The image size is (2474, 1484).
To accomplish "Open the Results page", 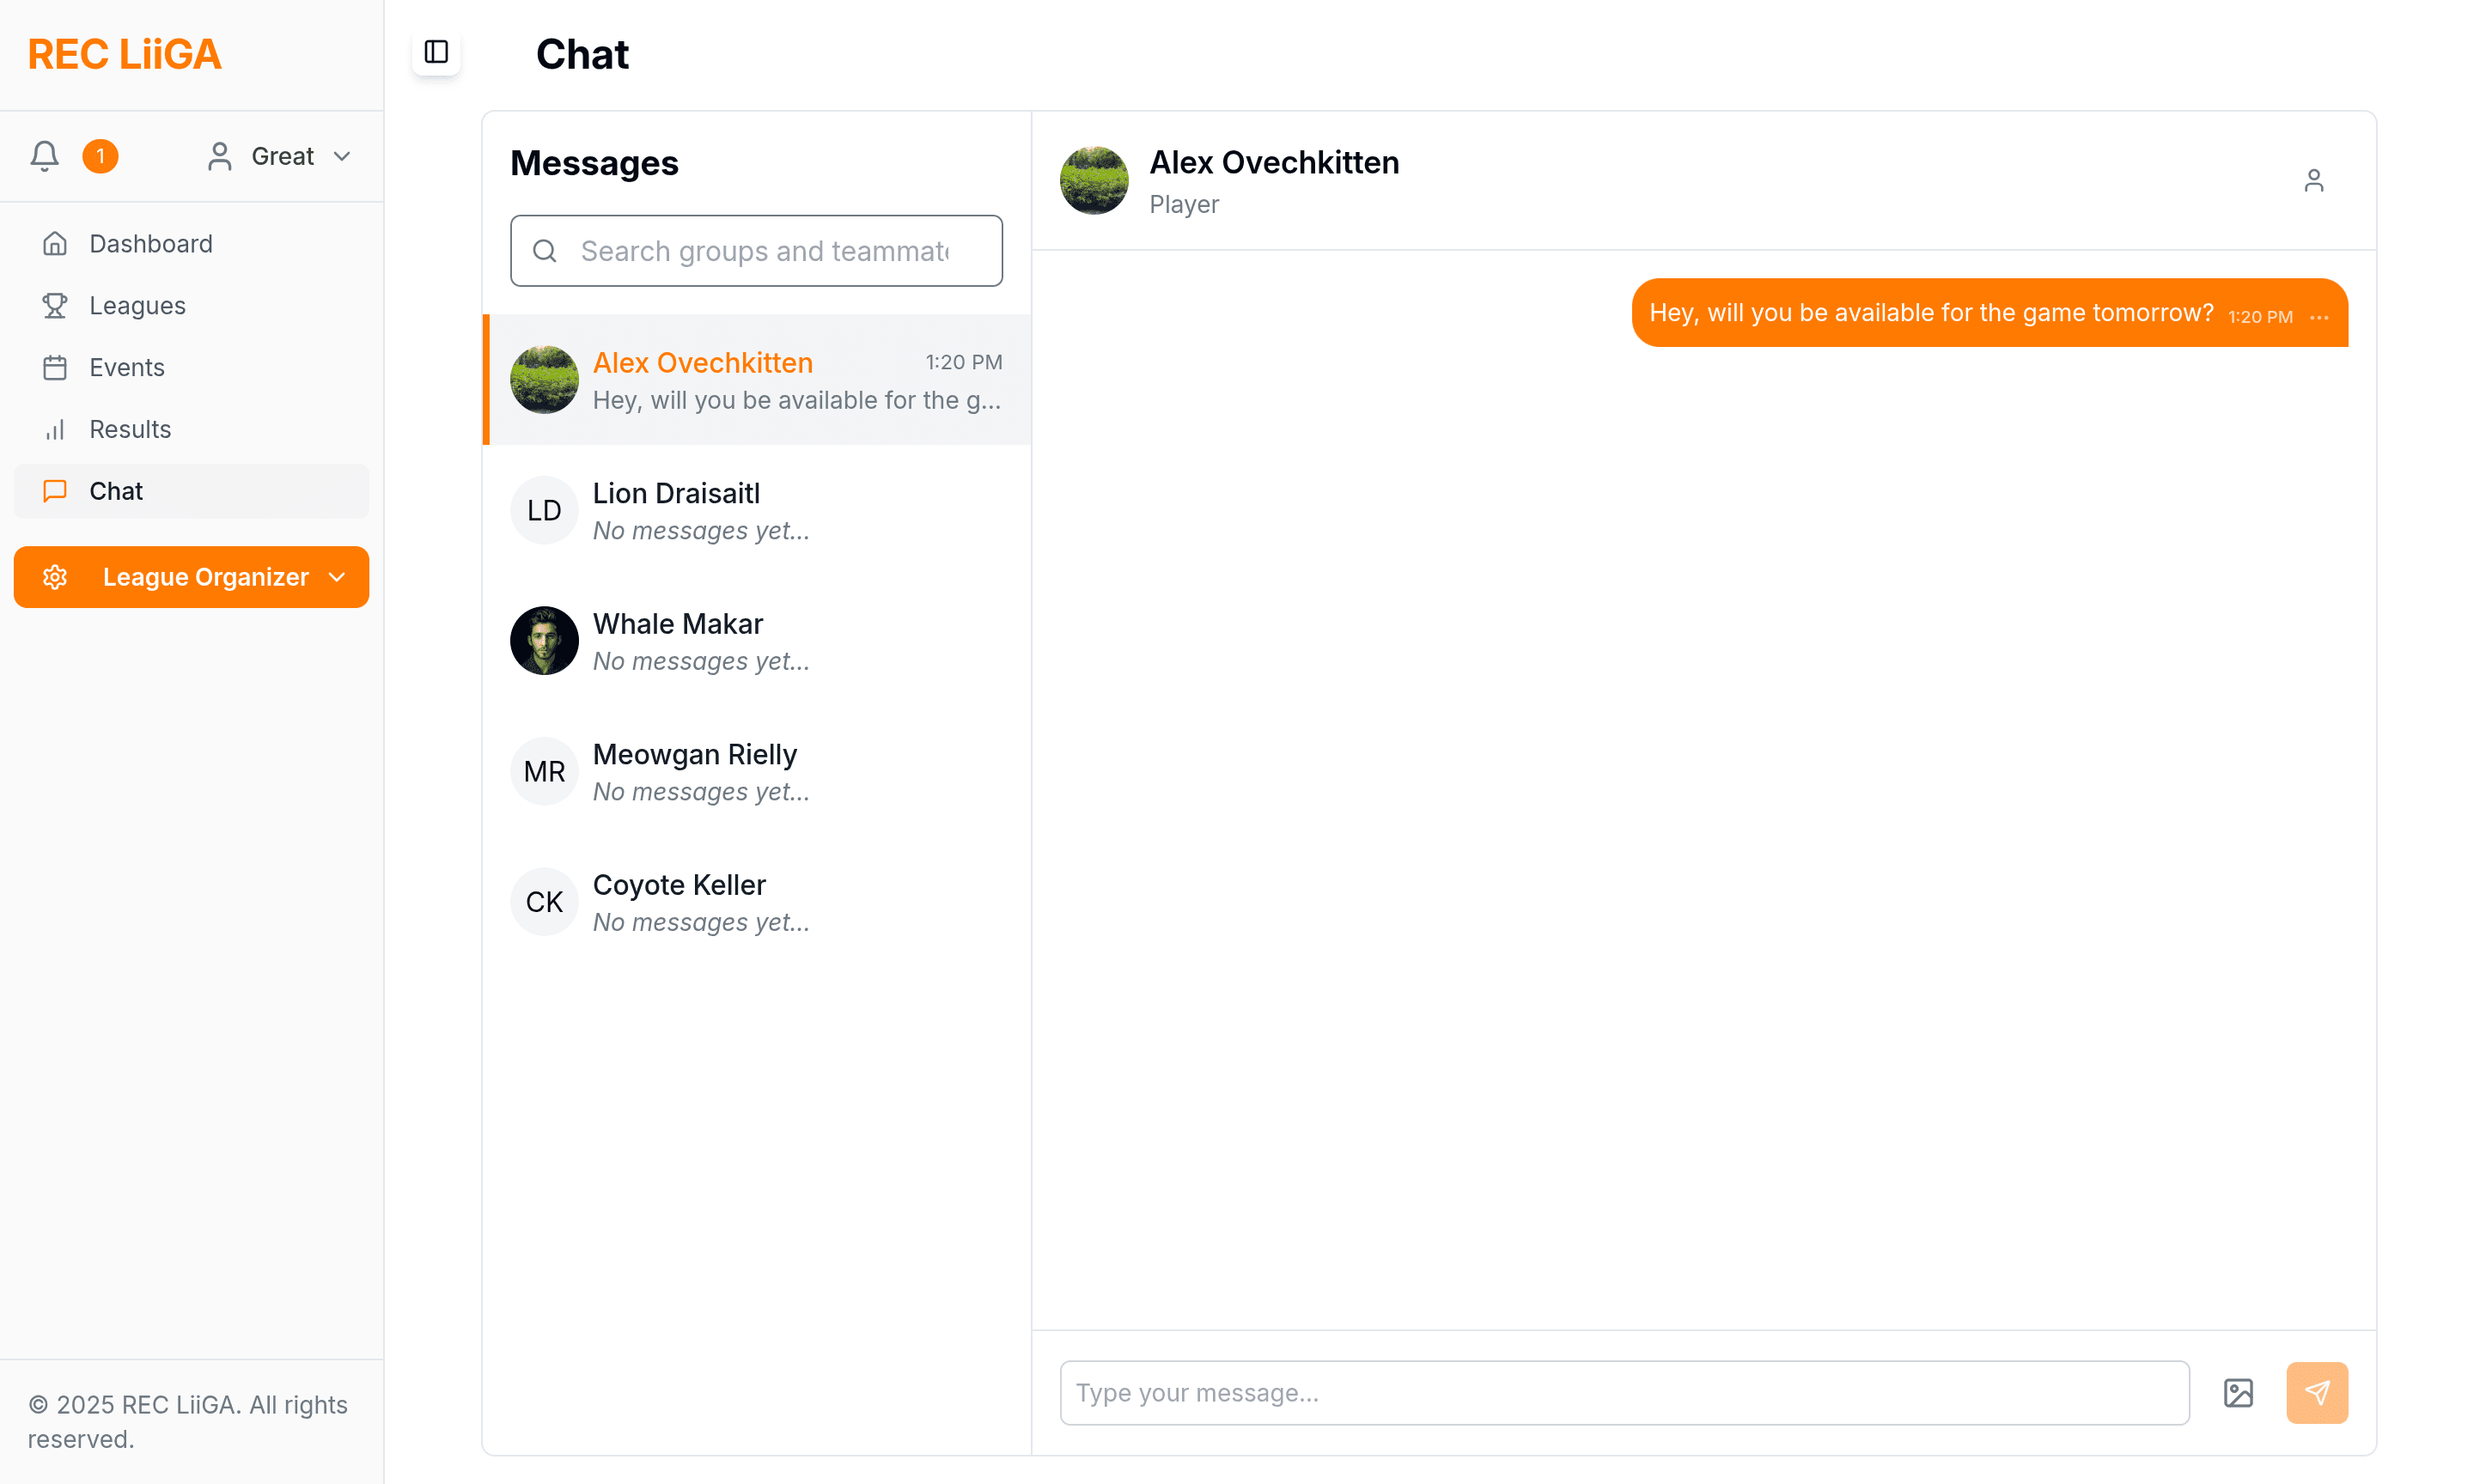I will pos(130,430).
